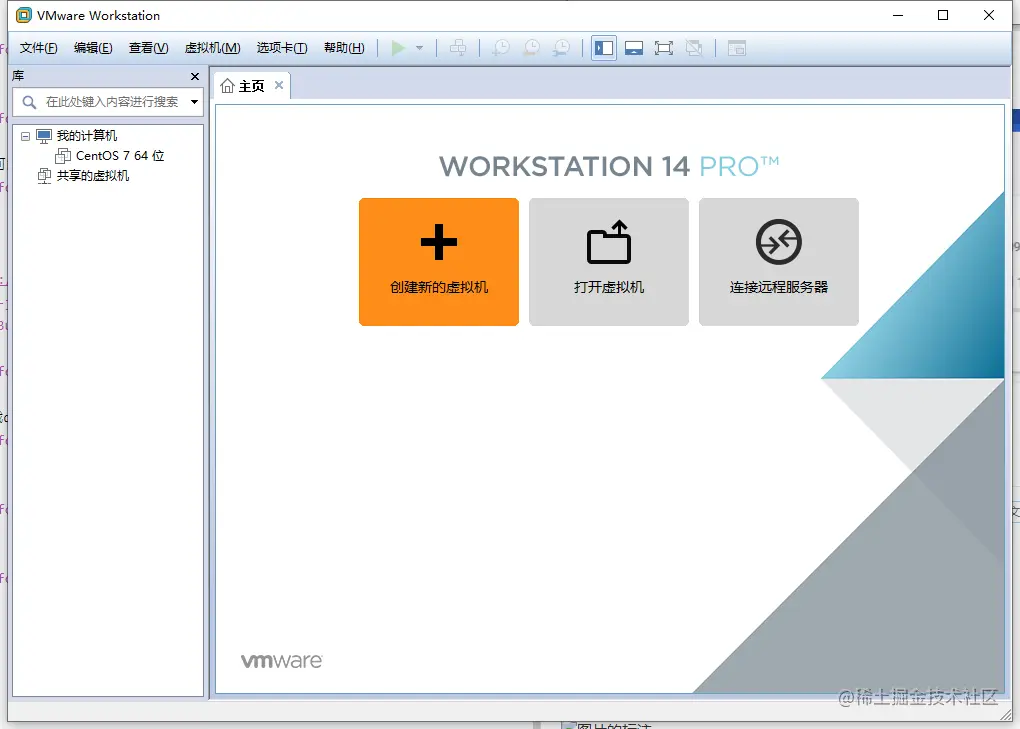Collapse the 我的计算机 tree node

(x=25, y=137)
